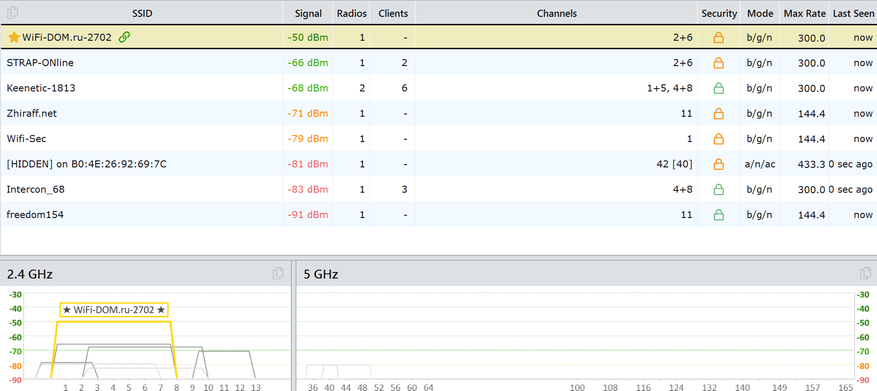Copy the 2.4 GHz chart with its icon
The image size is (877, 391).
[278, 274]
